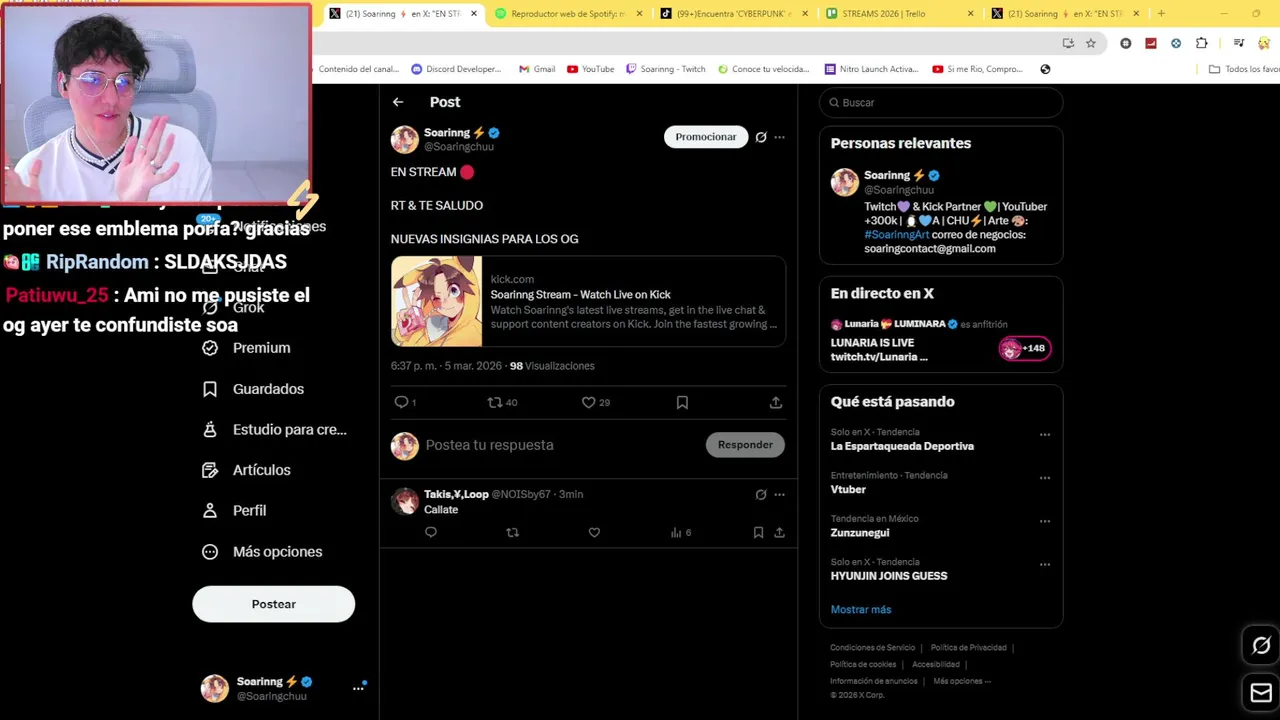Click 'Mostrar más' under trends
This screenshot has height=720, width=1280.
point(860,610)
